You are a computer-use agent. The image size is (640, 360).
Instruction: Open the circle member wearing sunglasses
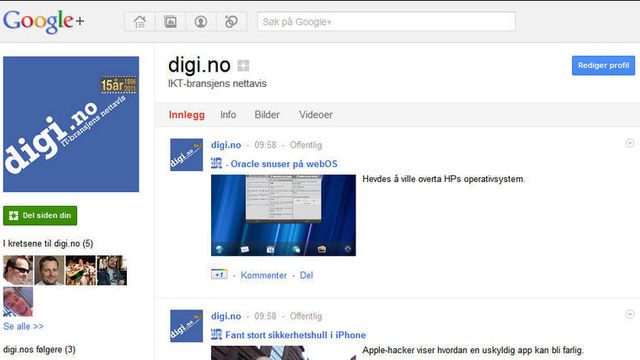click(18, 270)
